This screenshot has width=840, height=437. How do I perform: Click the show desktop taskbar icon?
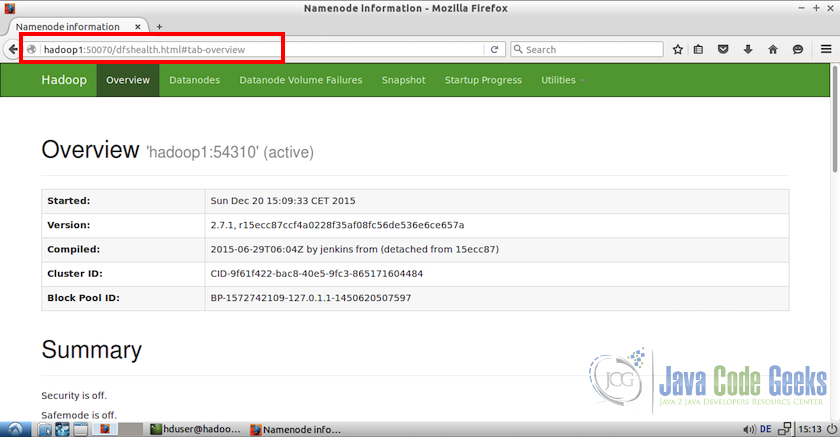[80, 430]
